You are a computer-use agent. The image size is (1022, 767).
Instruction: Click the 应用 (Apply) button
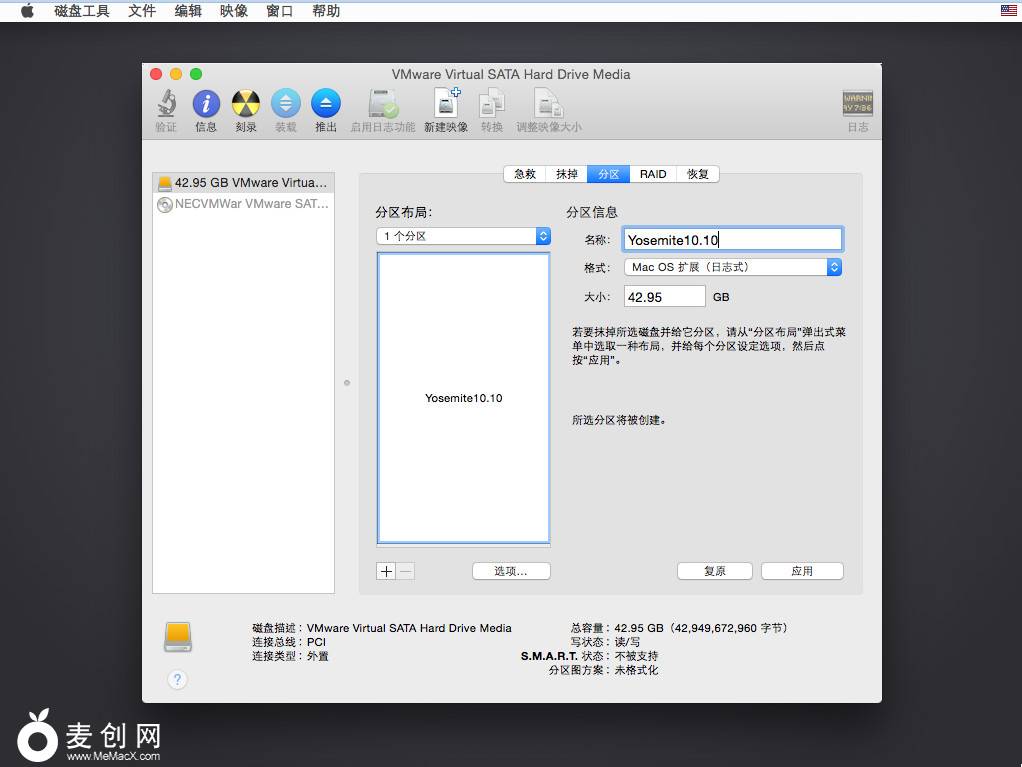[802, 571]
